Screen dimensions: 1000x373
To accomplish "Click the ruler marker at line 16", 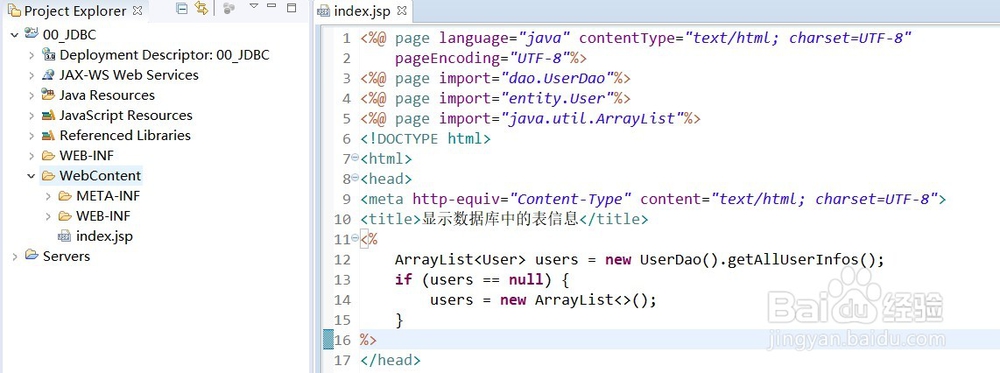I will (x=328, y=339).
